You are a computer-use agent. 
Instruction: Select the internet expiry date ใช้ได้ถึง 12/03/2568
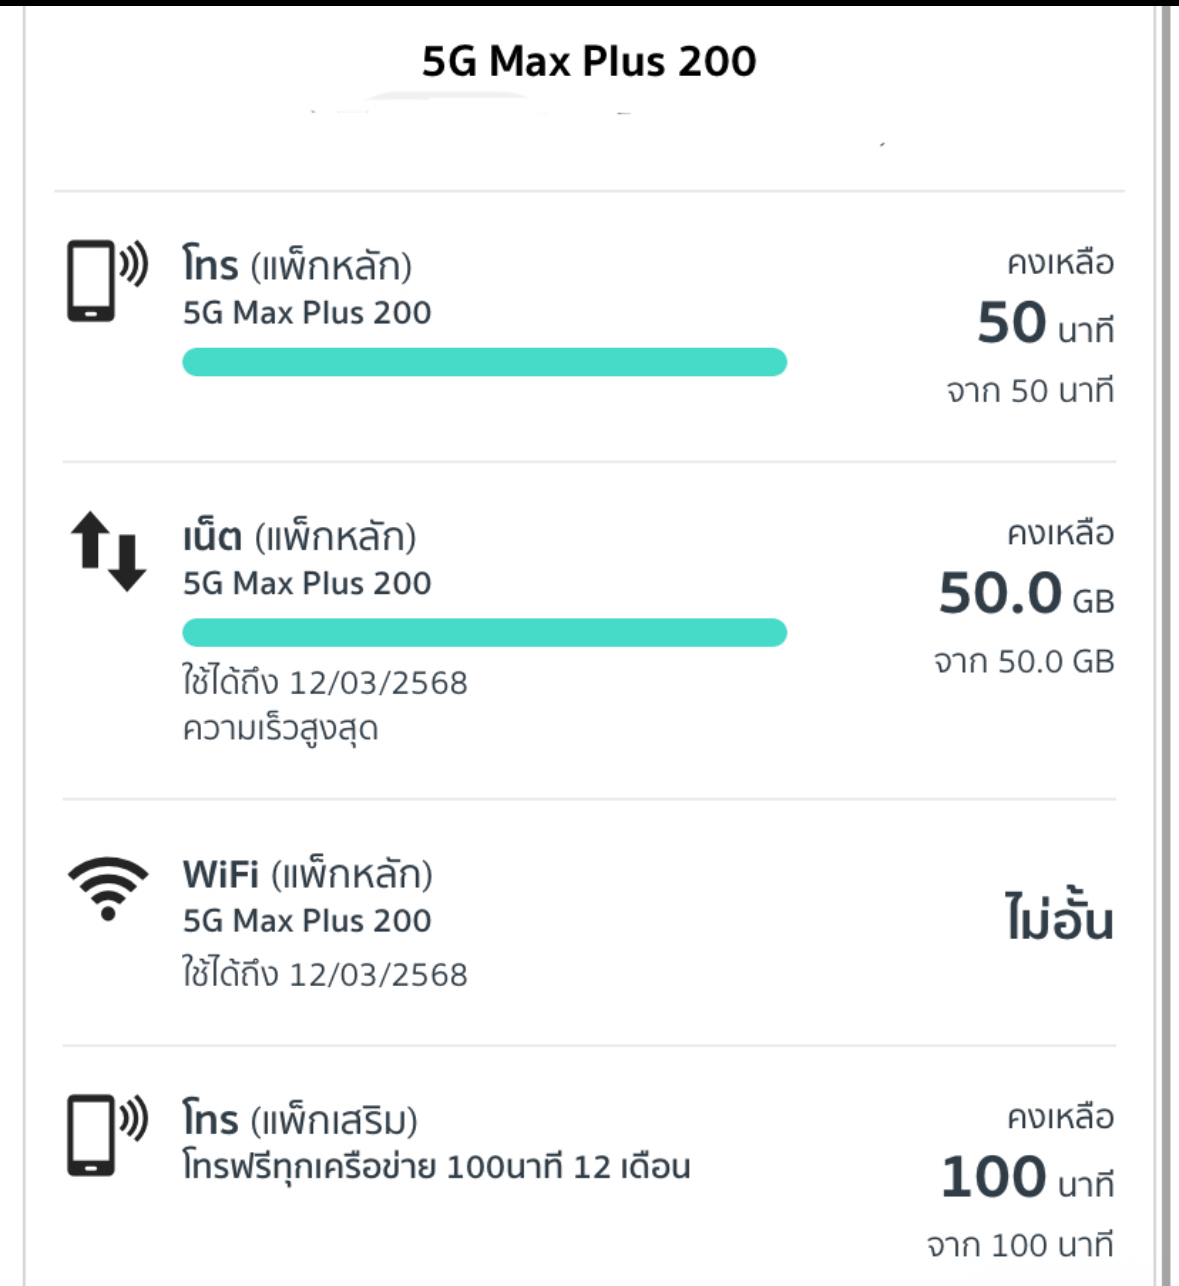click(325, 682)
